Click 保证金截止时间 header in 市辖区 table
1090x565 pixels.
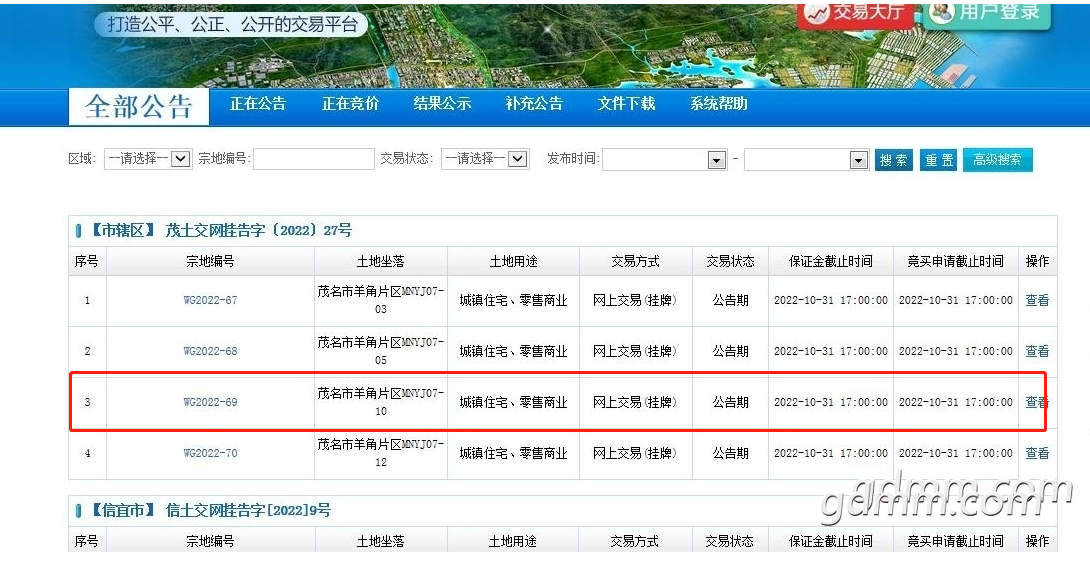[x=831, y=261]
